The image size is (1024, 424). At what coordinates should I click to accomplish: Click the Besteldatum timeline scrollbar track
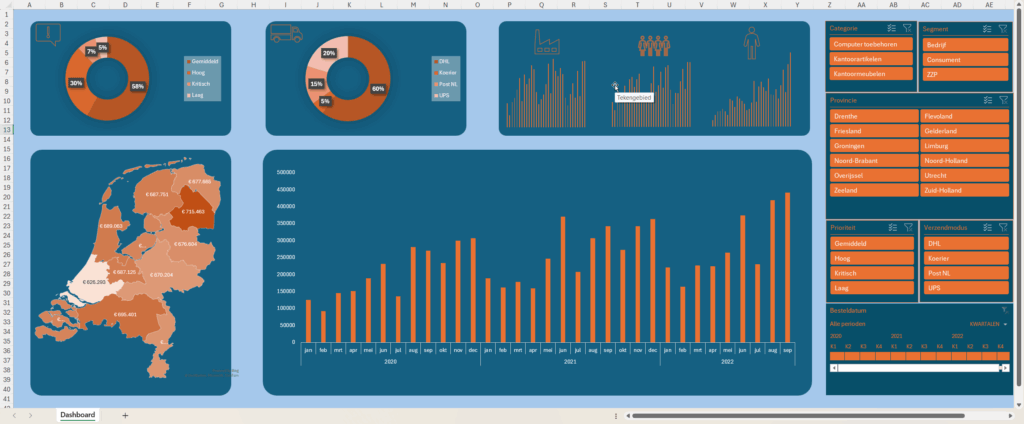(x=918, y=368)
